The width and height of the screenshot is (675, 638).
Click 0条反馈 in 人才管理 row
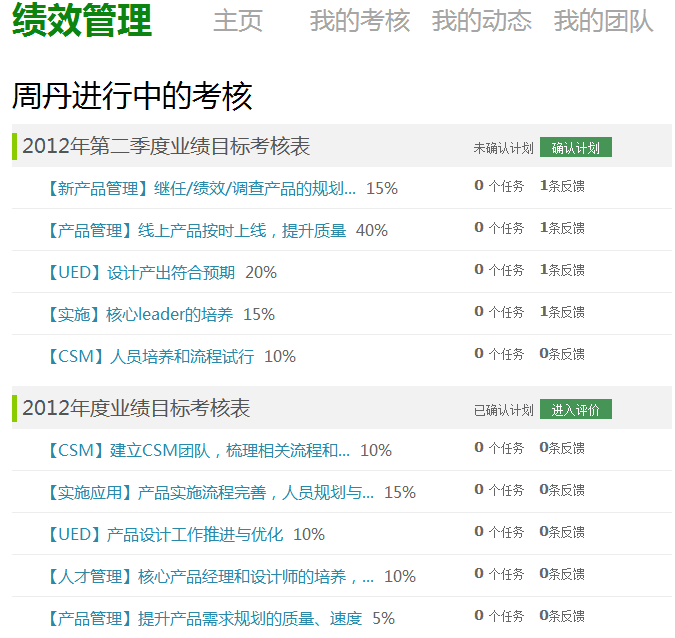click(x=562, y=573)
